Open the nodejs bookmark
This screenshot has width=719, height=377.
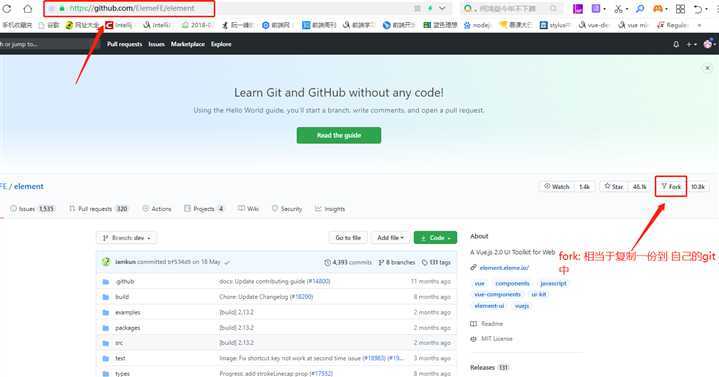tap(477, 25)
